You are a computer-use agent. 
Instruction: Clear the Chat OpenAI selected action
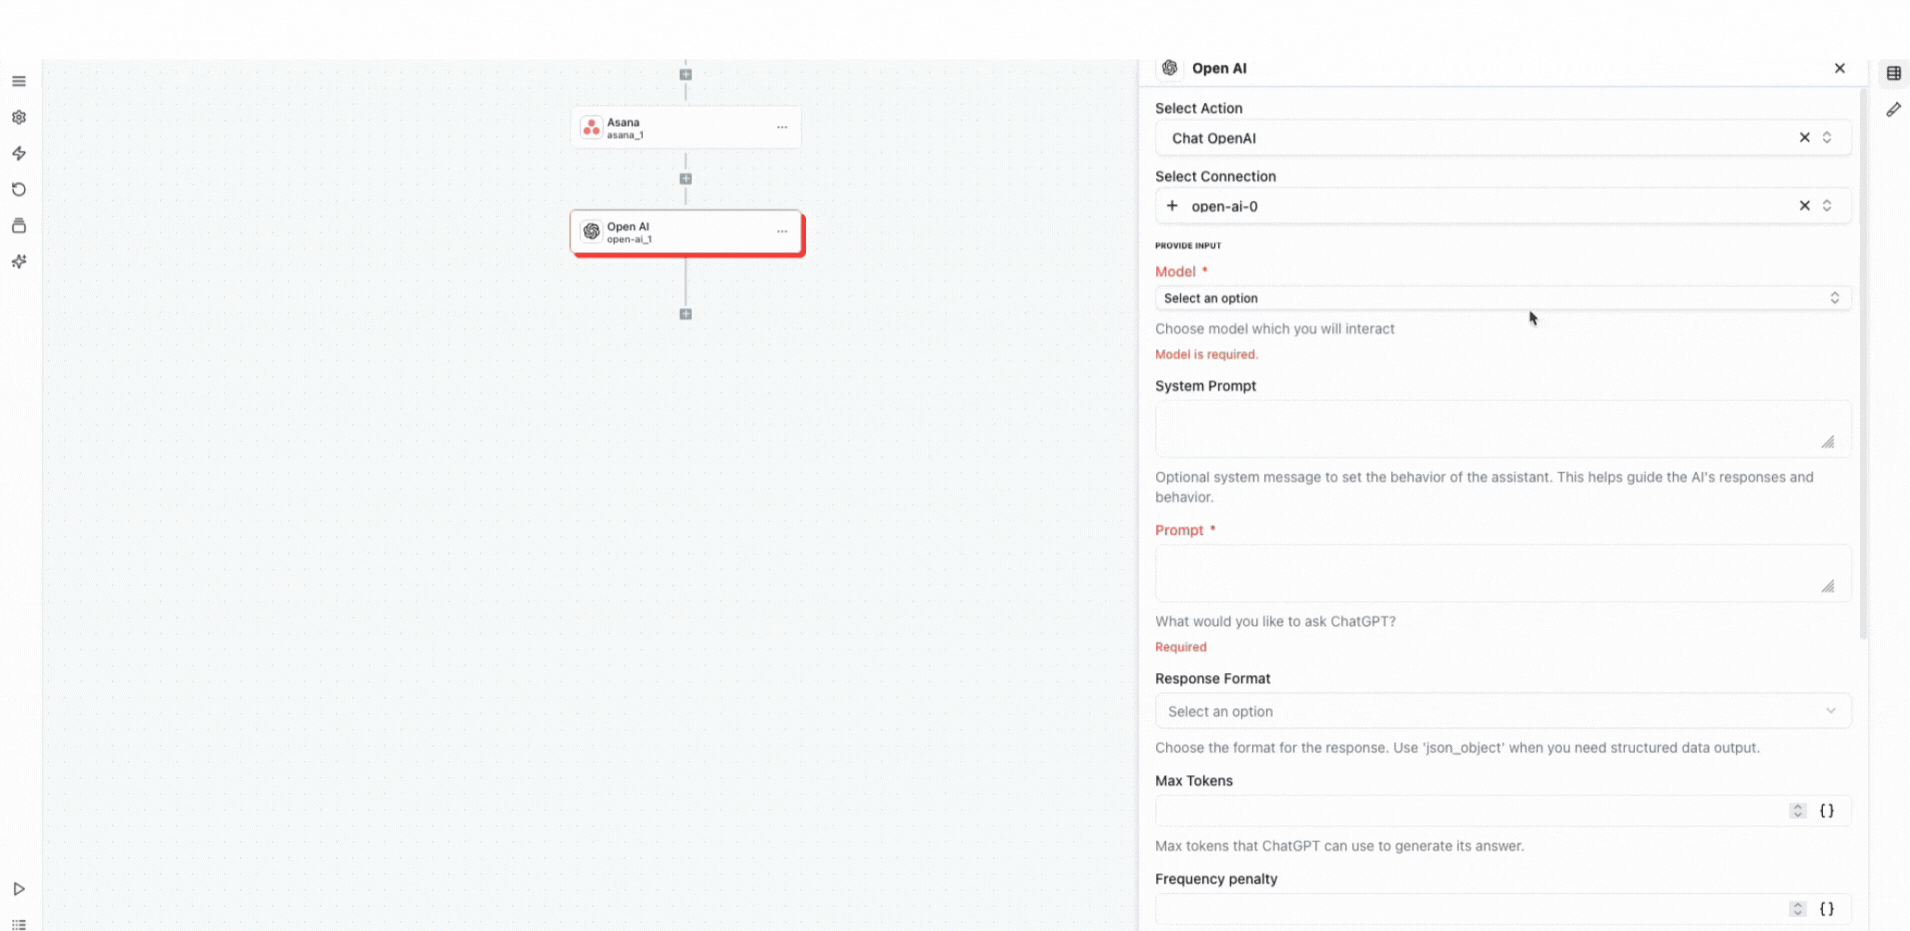coord(1804,137)
